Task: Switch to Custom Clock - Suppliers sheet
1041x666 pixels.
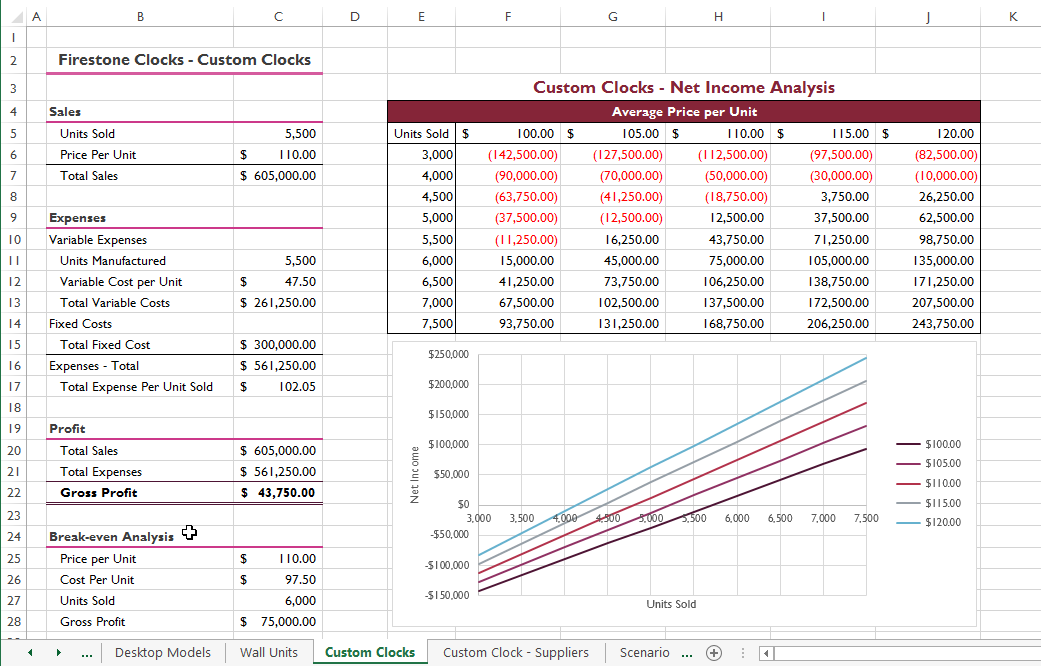Action: [515, 652]
